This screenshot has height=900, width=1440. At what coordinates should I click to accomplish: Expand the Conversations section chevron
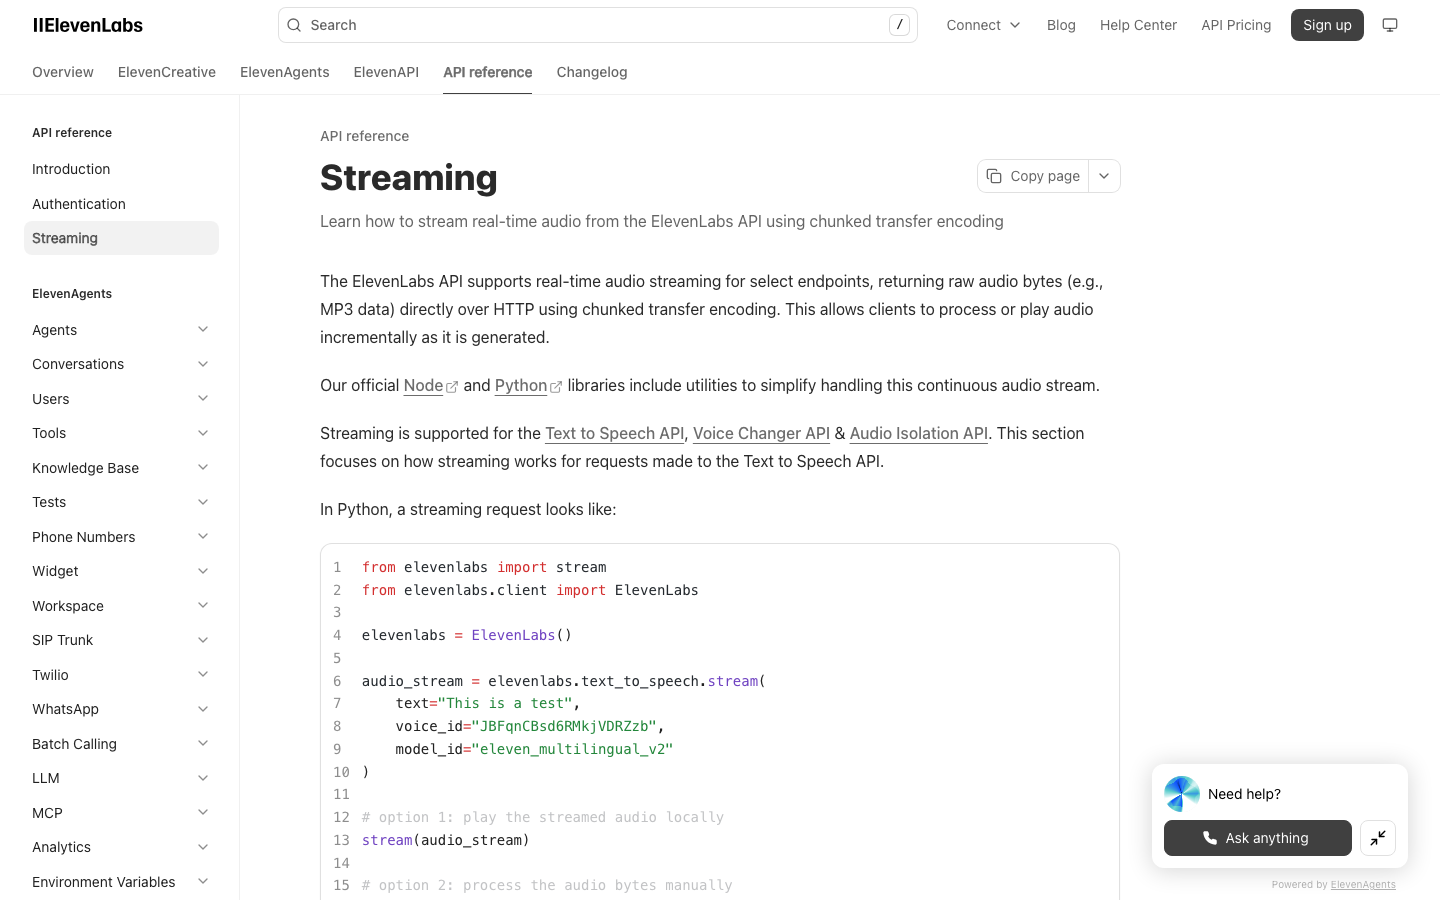tap(203, 364)
